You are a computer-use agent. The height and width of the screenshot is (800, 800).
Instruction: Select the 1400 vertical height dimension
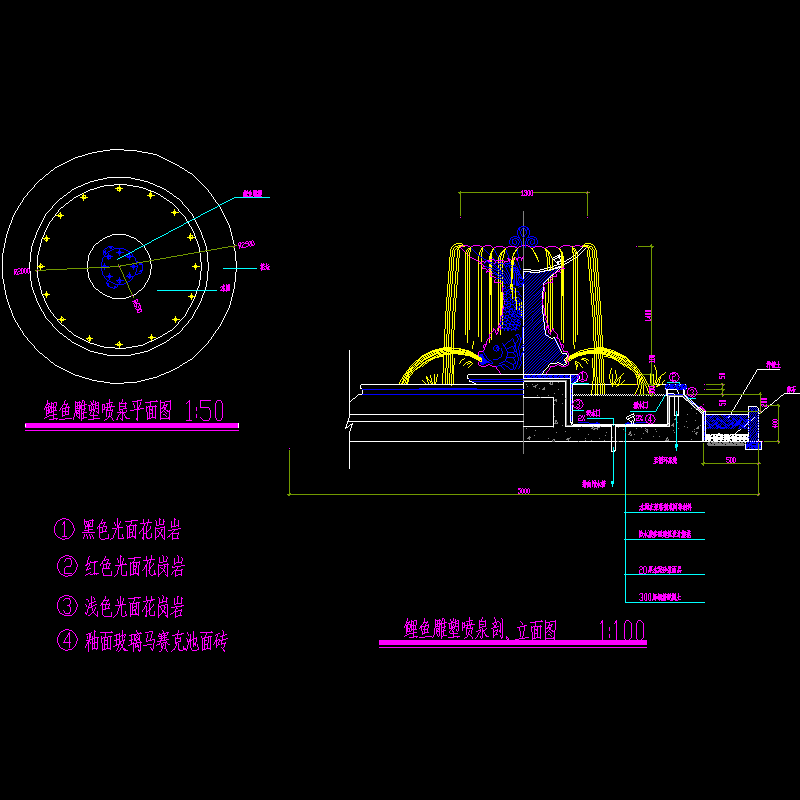click(x=648, y=316)
